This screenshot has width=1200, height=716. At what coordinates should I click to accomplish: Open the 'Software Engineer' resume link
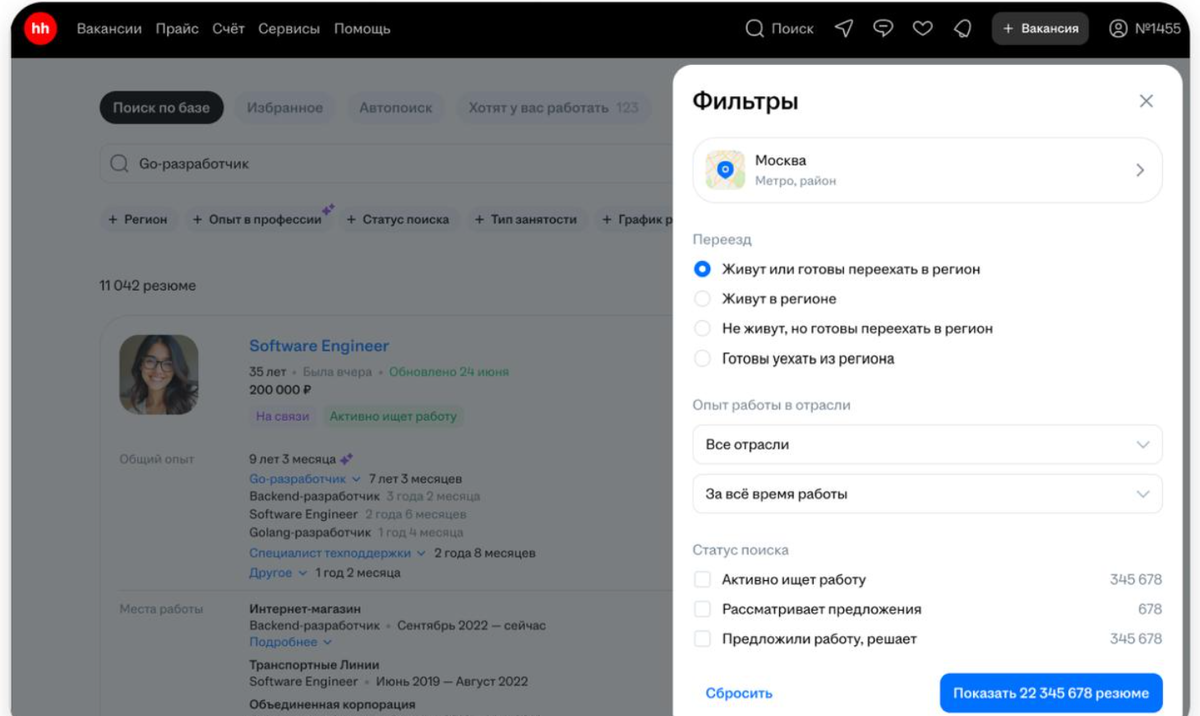(319, 345)
